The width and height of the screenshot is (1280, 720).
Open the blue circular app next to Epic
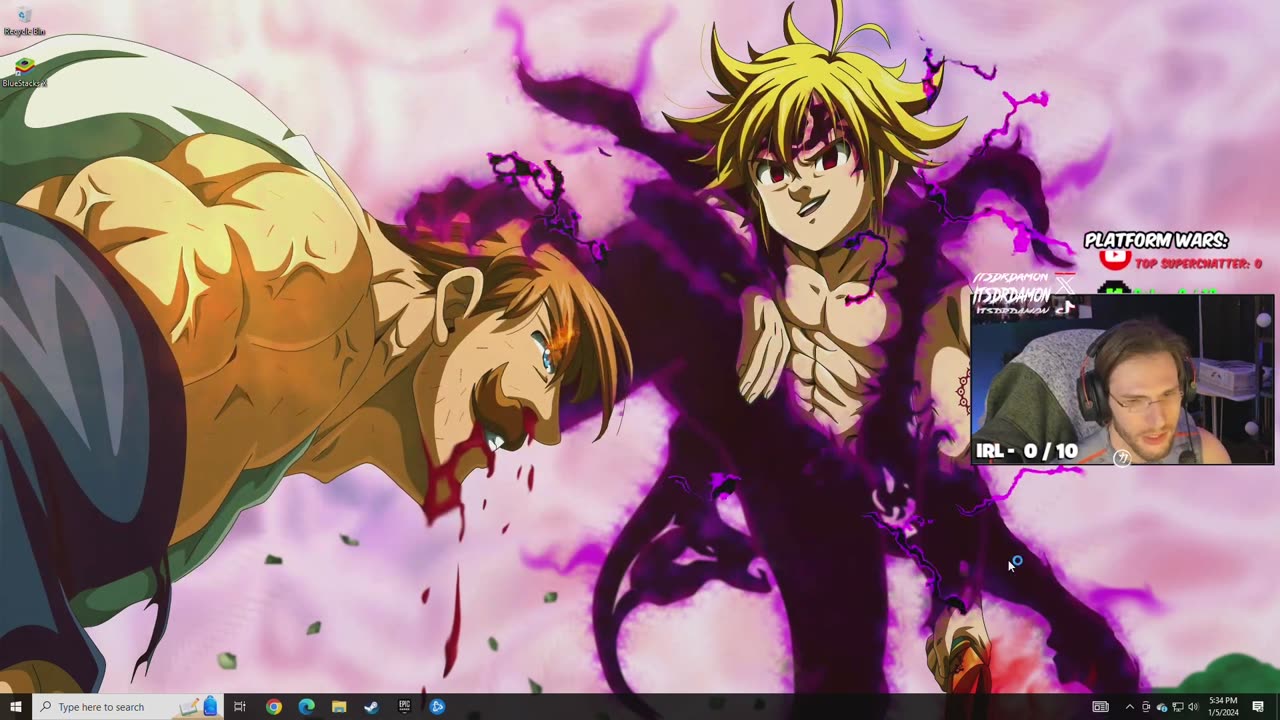tap(437, 707)
